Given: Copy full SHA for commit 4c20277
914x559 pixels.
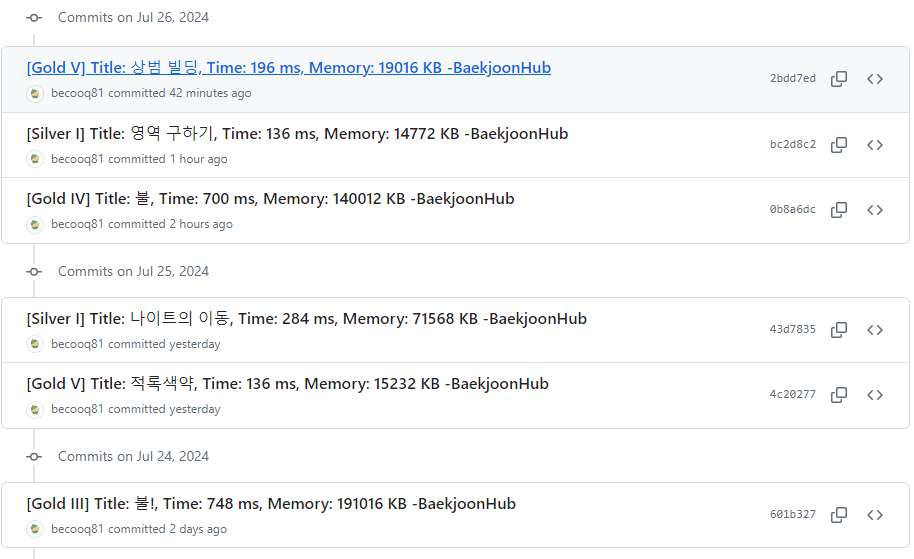Looking at the screenshot, I should [839, 395].
